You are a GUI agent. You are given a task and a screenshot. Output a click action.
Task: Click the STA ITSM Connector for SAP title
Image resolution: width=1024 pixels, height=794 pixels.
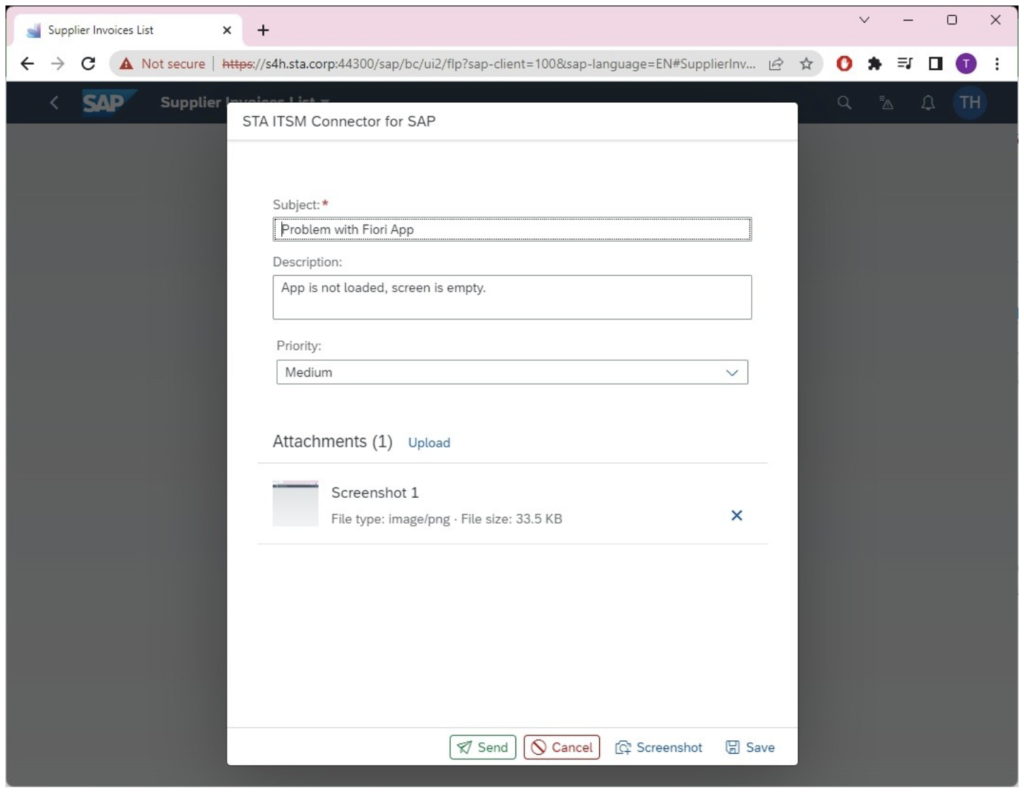coord(339,121)
